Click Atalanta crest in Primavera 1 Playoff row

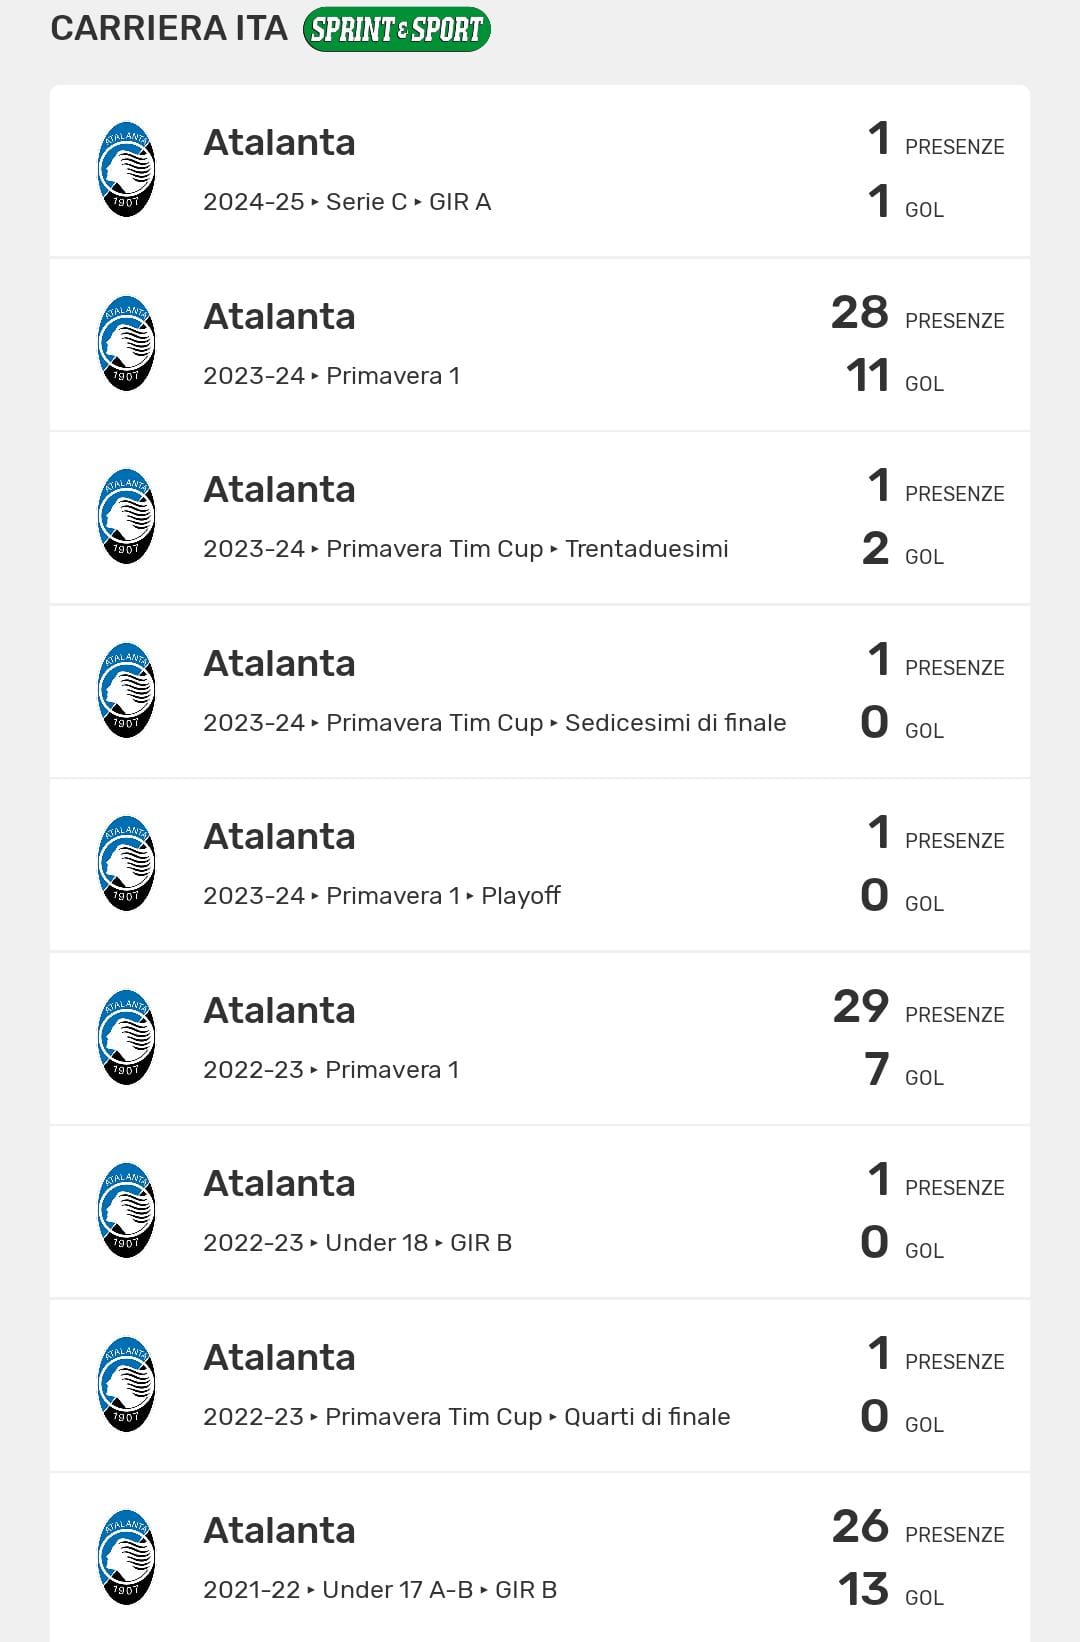pos(126,864)
